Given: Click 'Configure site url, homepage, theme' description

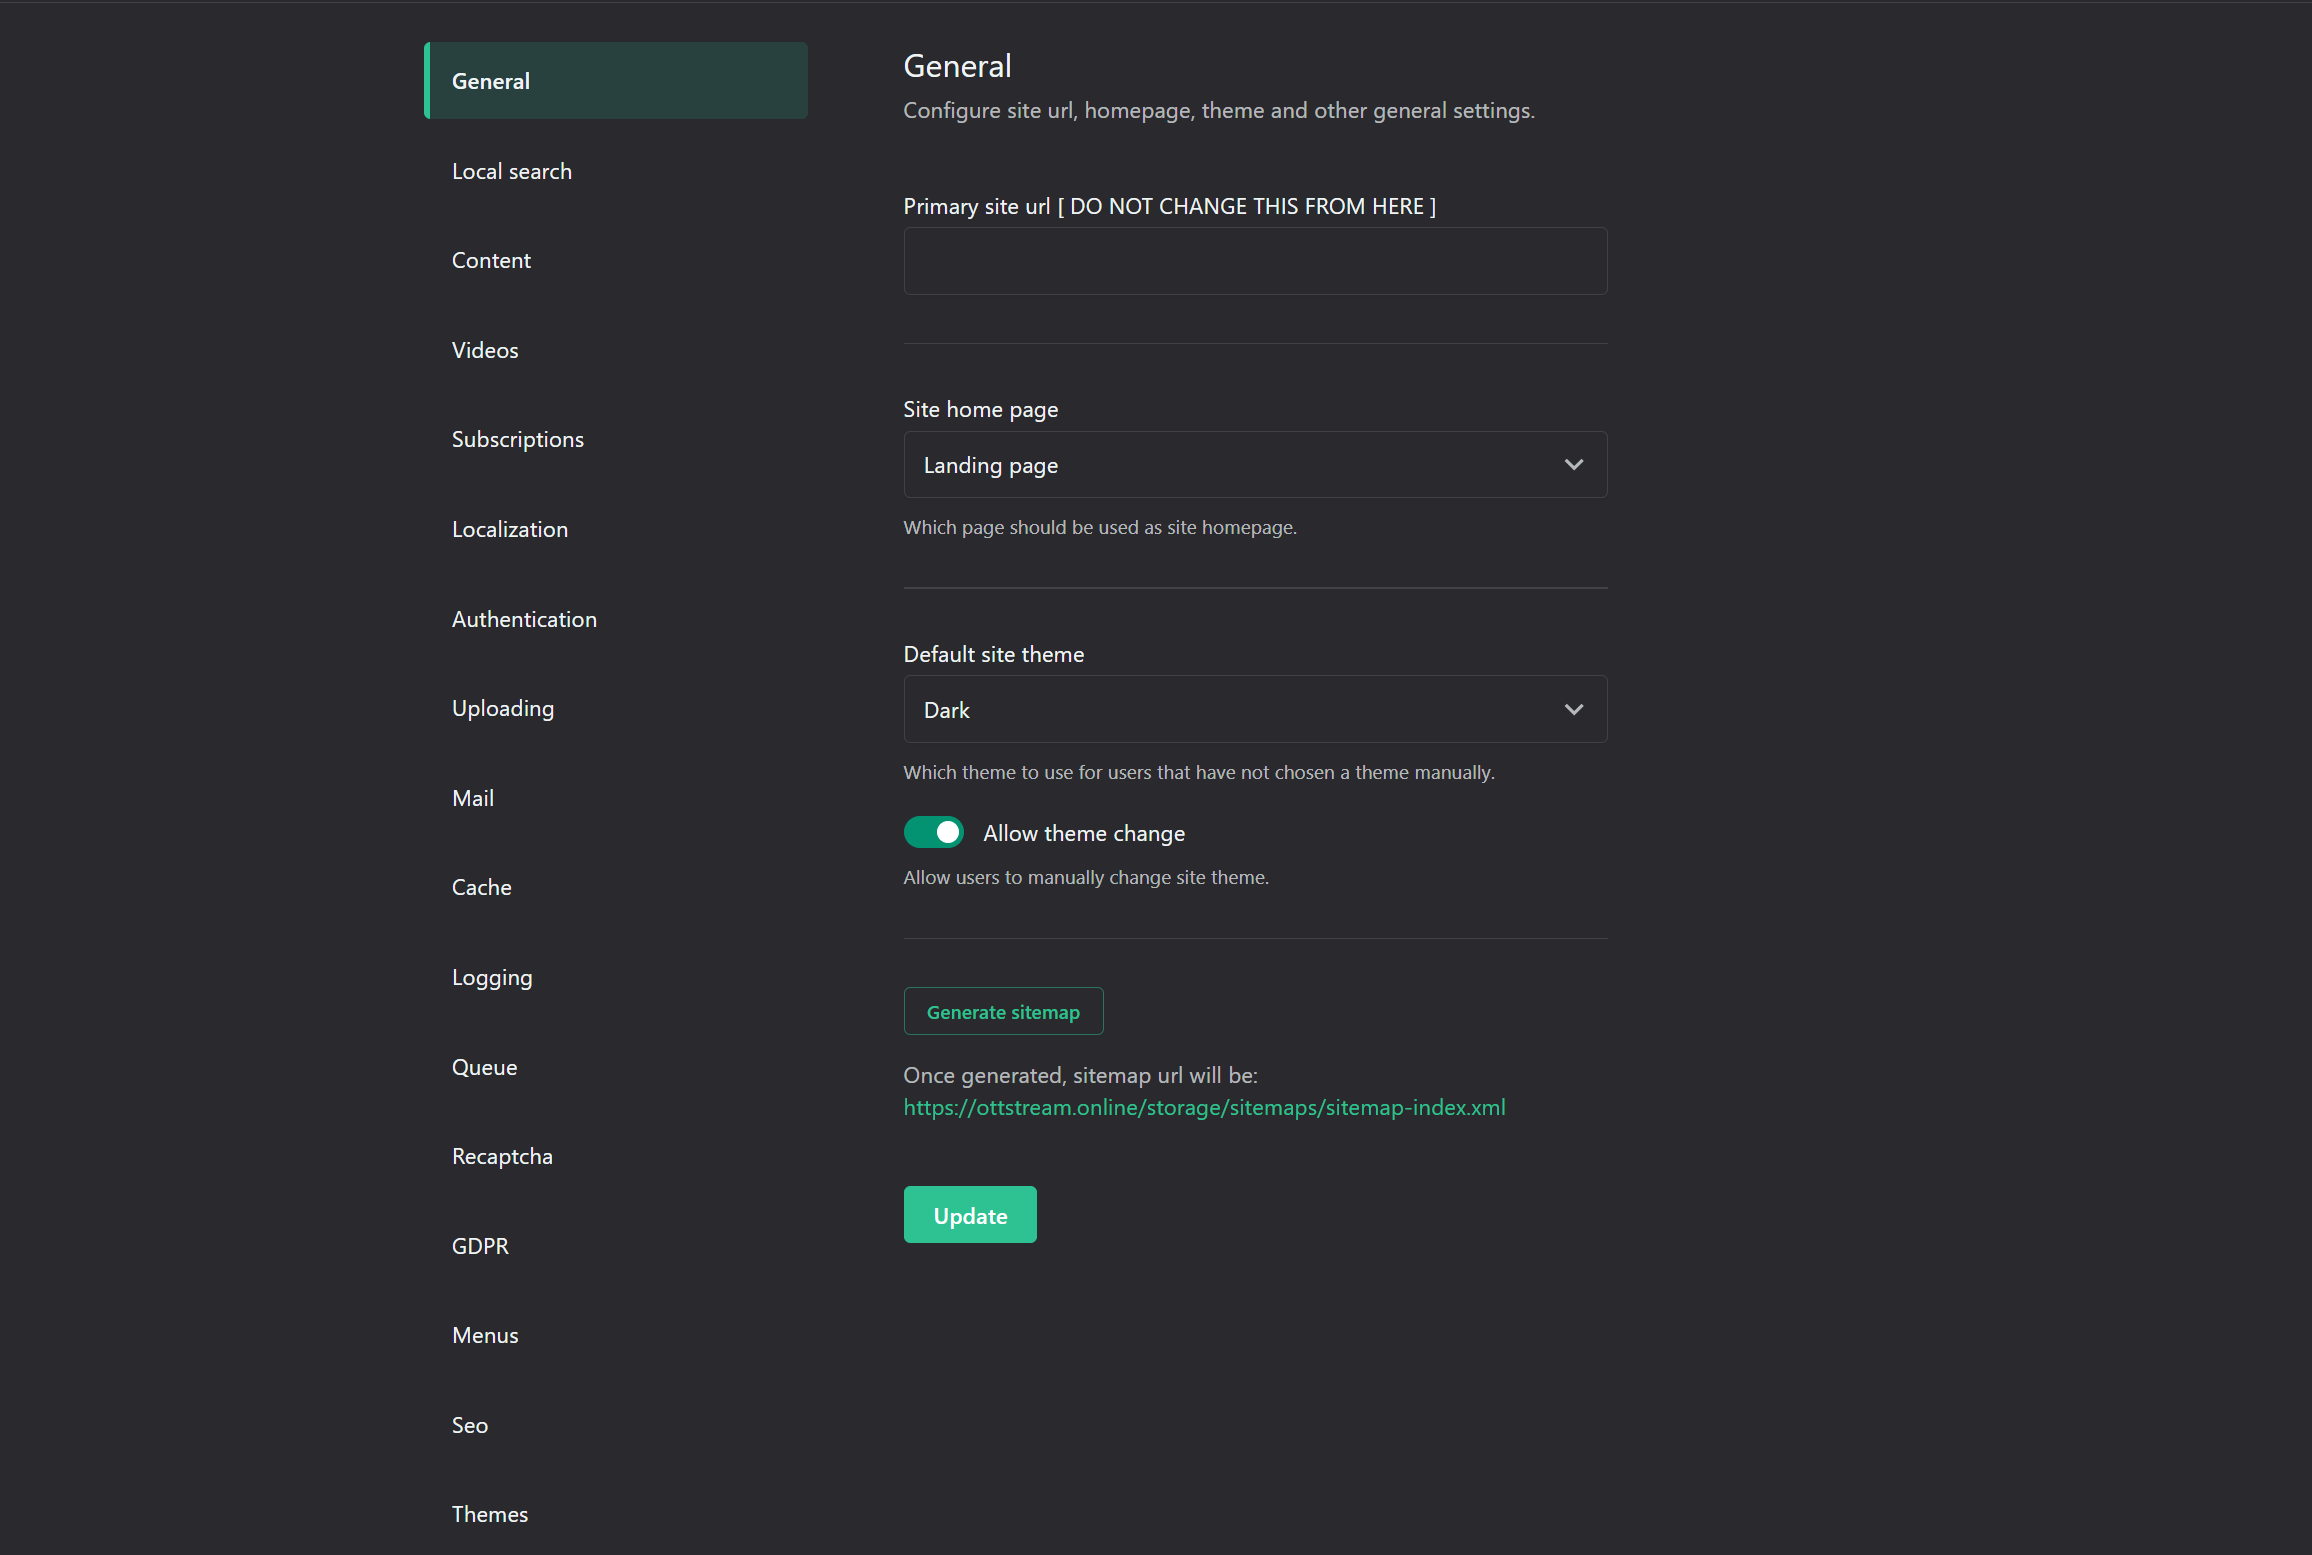Looking at the screenshot, I should (1219, 110).
